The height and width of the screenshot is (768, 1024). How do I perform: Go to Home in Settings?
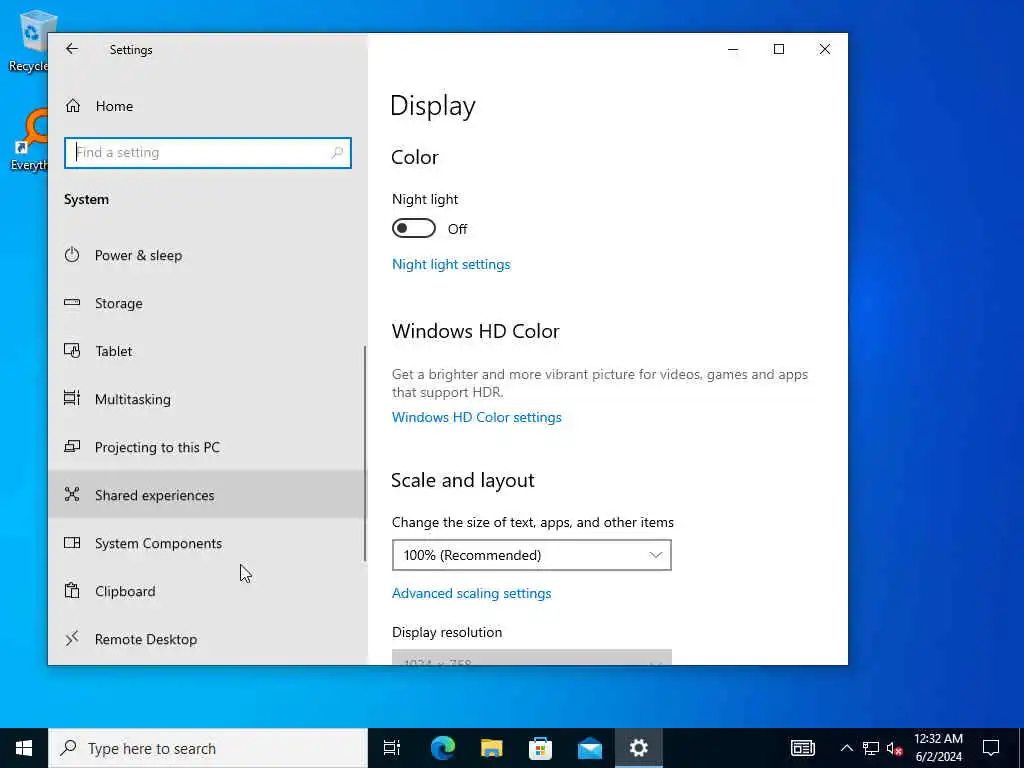(114, 106)
